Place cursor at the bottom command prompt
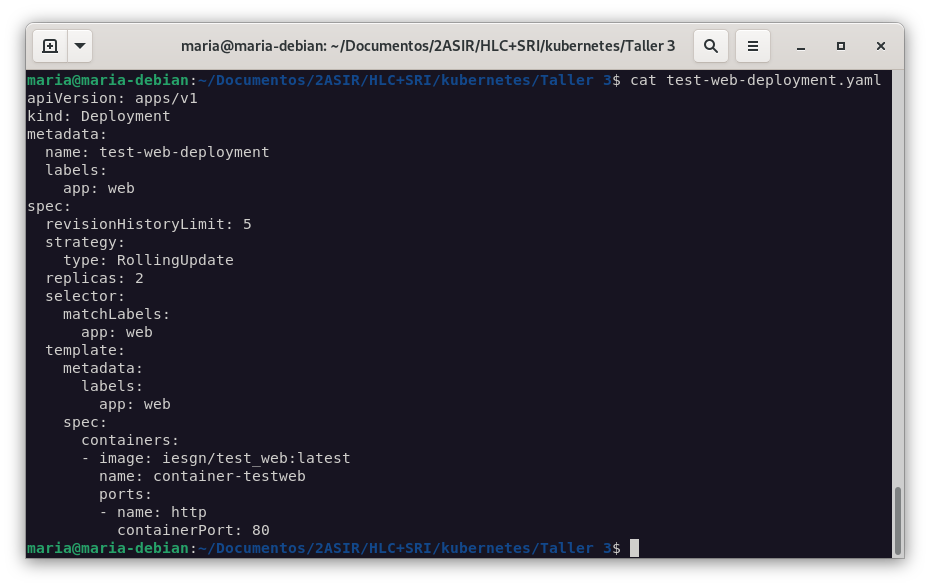Image resolution: width=930 pixels, height=587 pixels. [x=634, y=548]
